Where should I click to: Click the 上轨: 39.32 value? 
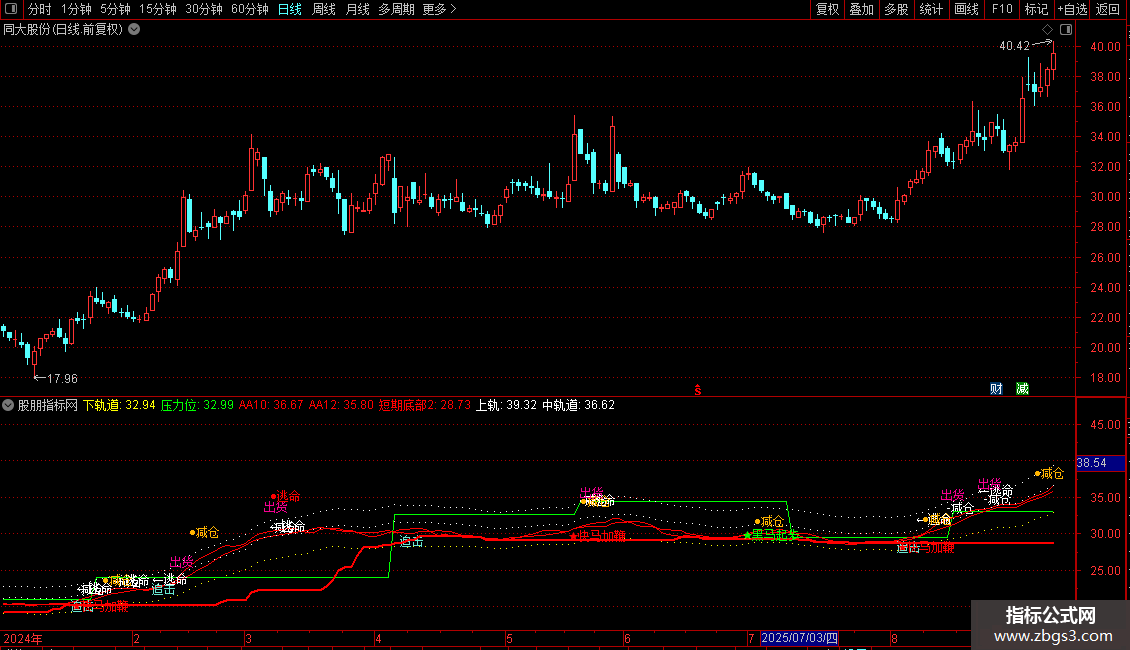(507, 405)
